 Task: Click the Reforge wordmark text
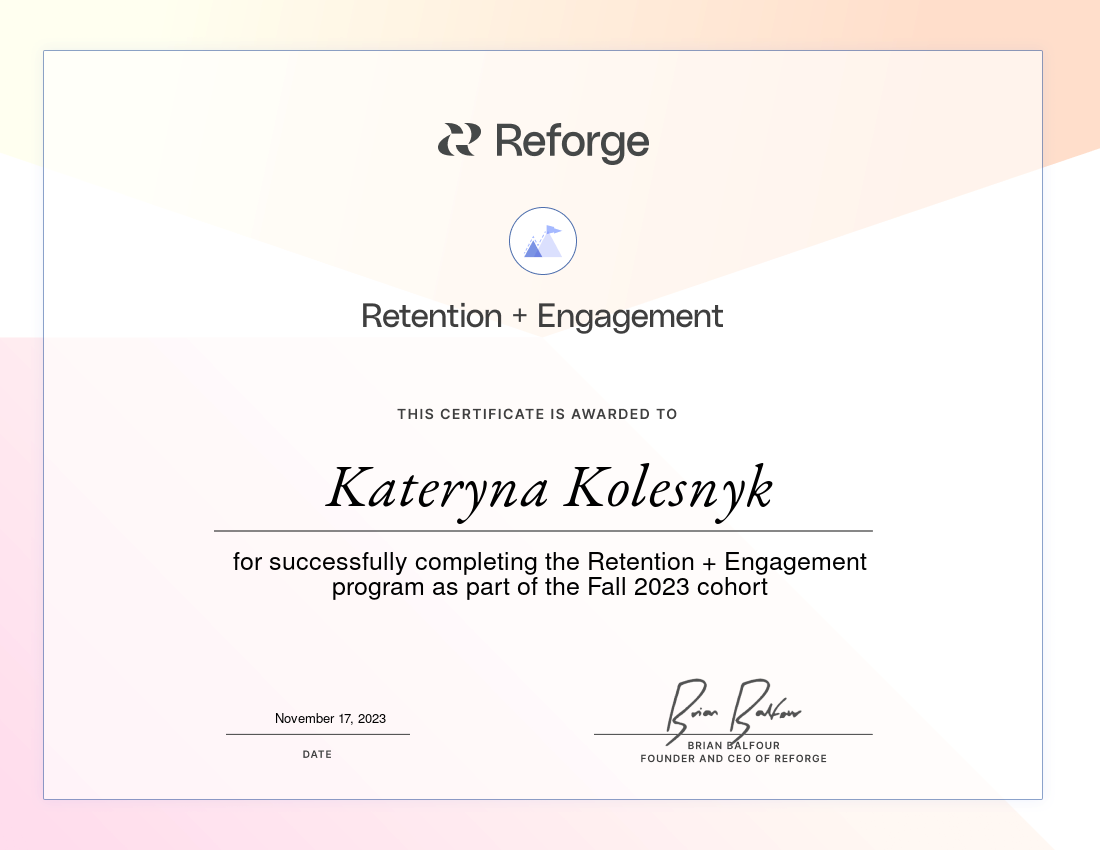tap(571, 142)
